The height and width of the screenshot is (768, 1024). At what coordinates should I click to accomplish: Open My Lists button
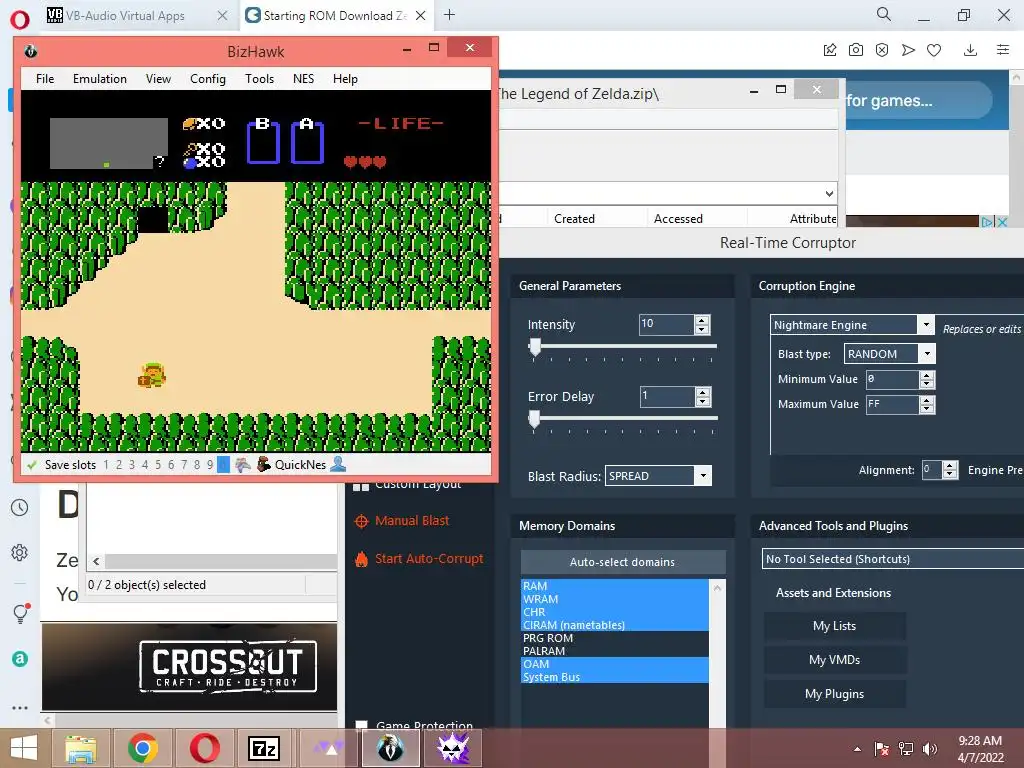tap(835, 626)
